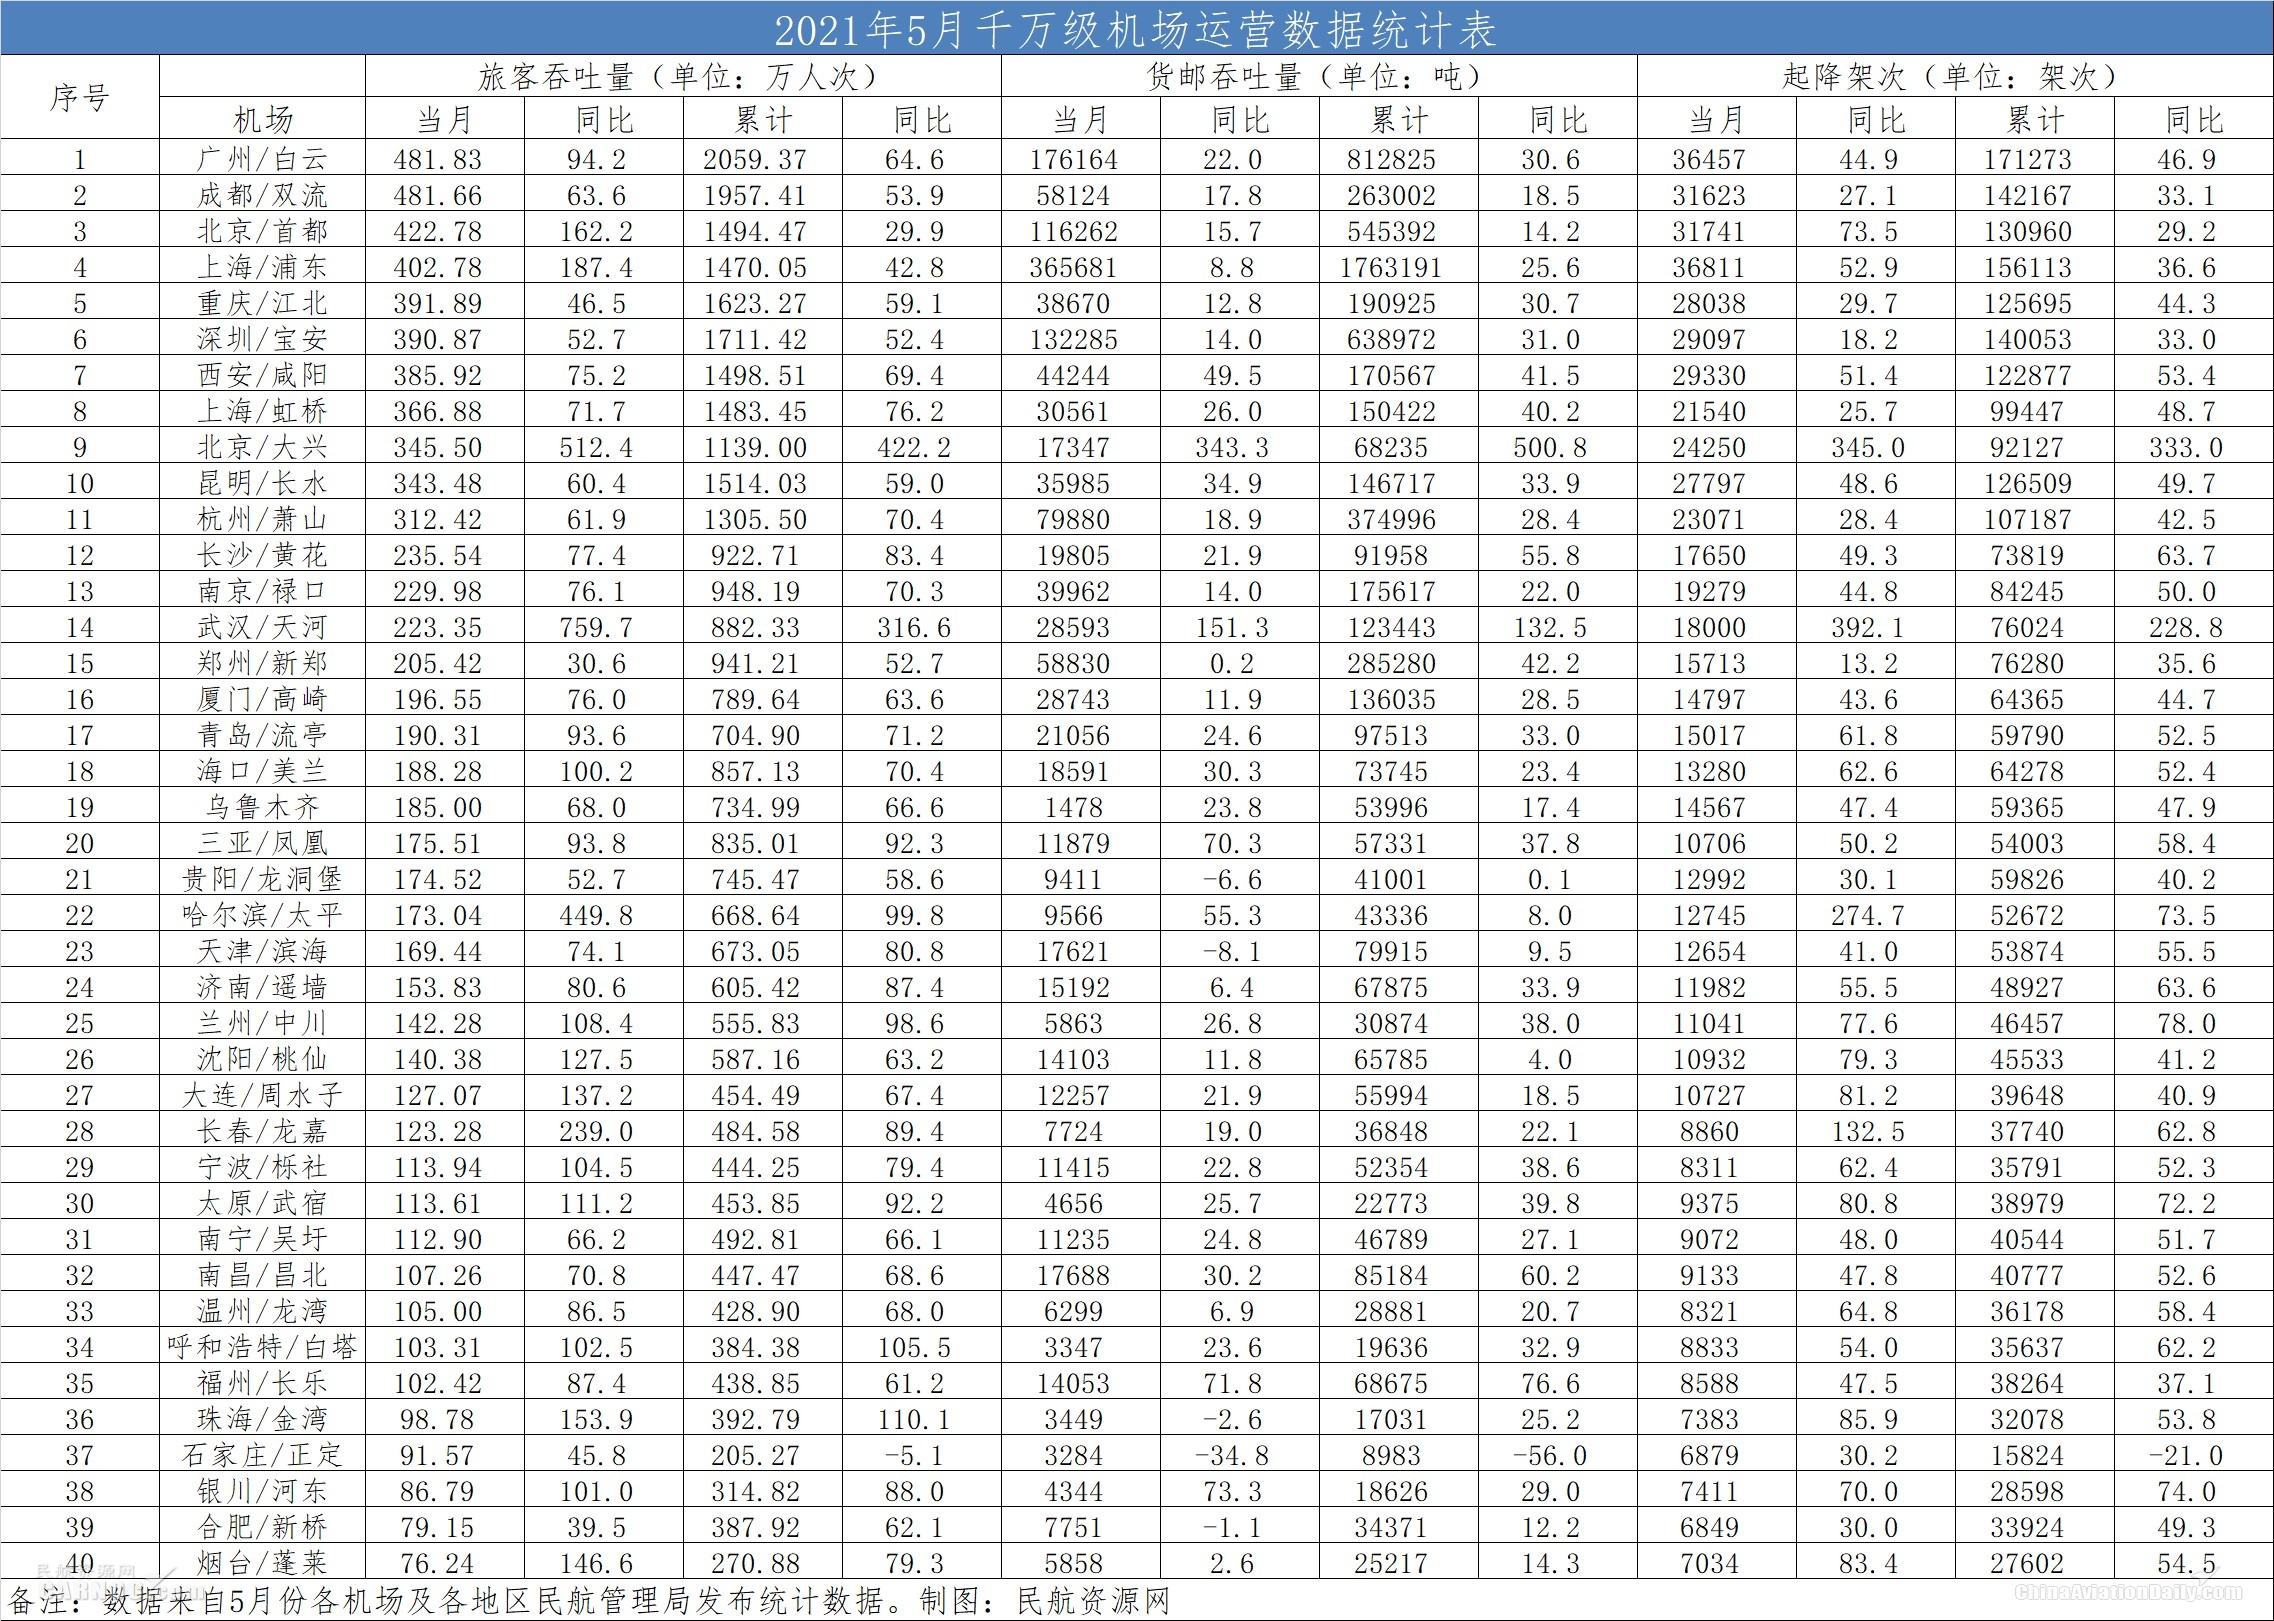Screen dimensions: 2274x1621
Task: Select airport cell 郑州/新郑
Action: pyautogui.click(x=263, y=663)
